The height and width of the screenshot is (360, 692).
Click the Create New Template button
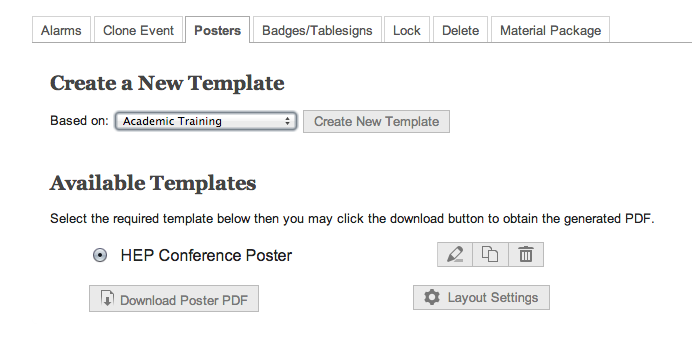[376, 121]
